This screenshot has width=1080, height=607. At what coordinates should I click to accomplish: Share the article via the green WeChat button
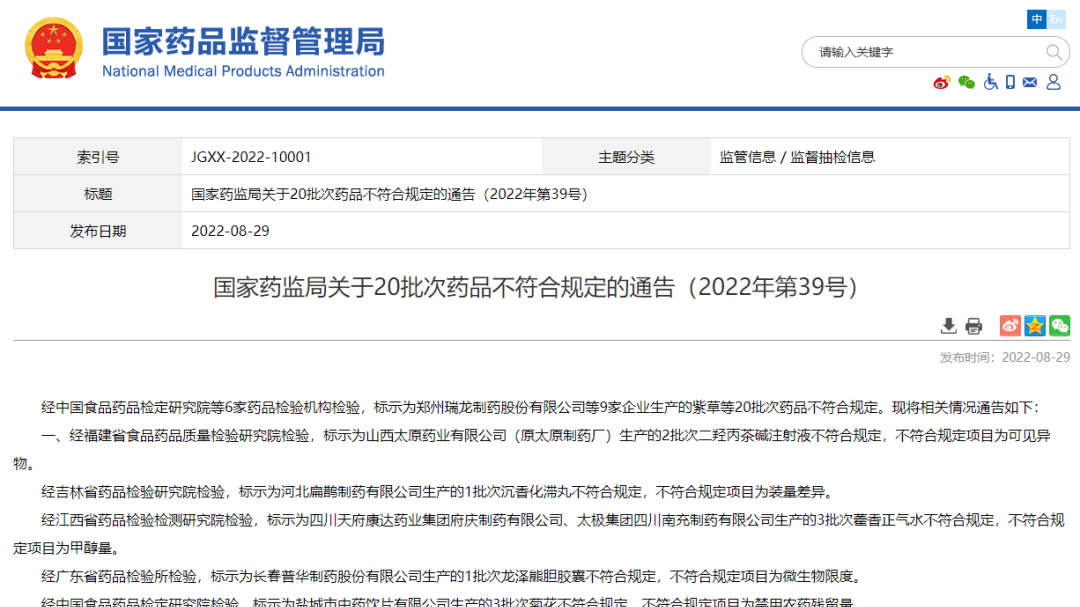(1059, 326)
